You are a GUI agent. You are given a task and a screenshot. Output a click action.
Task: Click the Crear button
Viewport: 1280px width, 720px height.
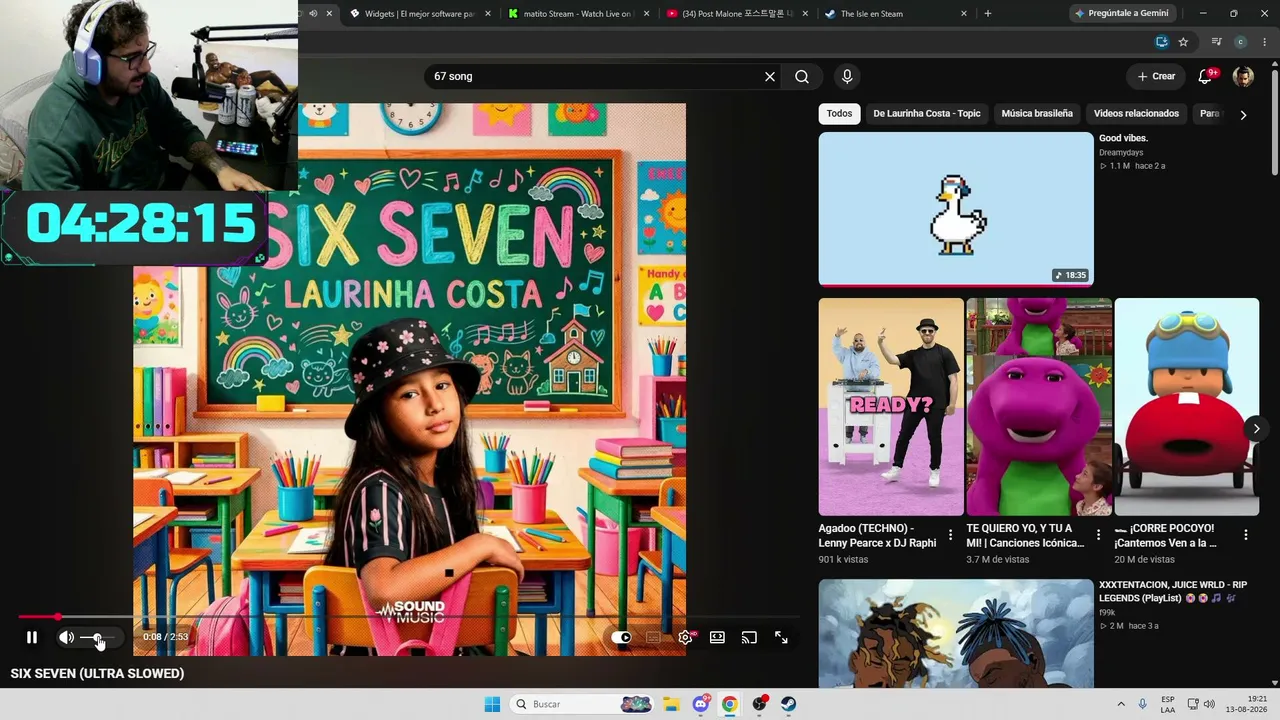[x=1156, y=76]
